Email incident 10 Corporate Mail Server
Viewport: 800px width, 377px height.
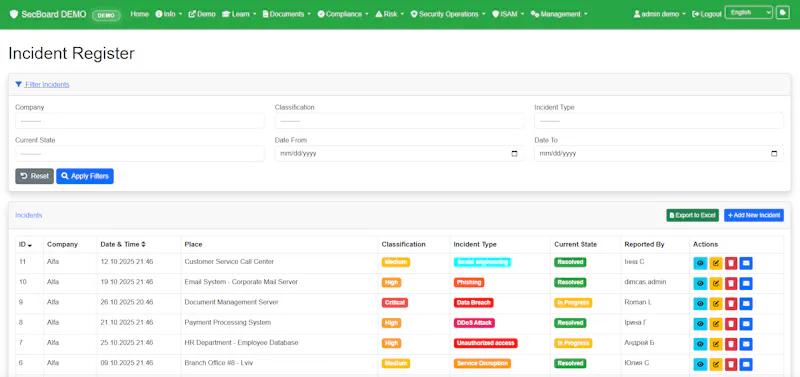tap(746, 284)
